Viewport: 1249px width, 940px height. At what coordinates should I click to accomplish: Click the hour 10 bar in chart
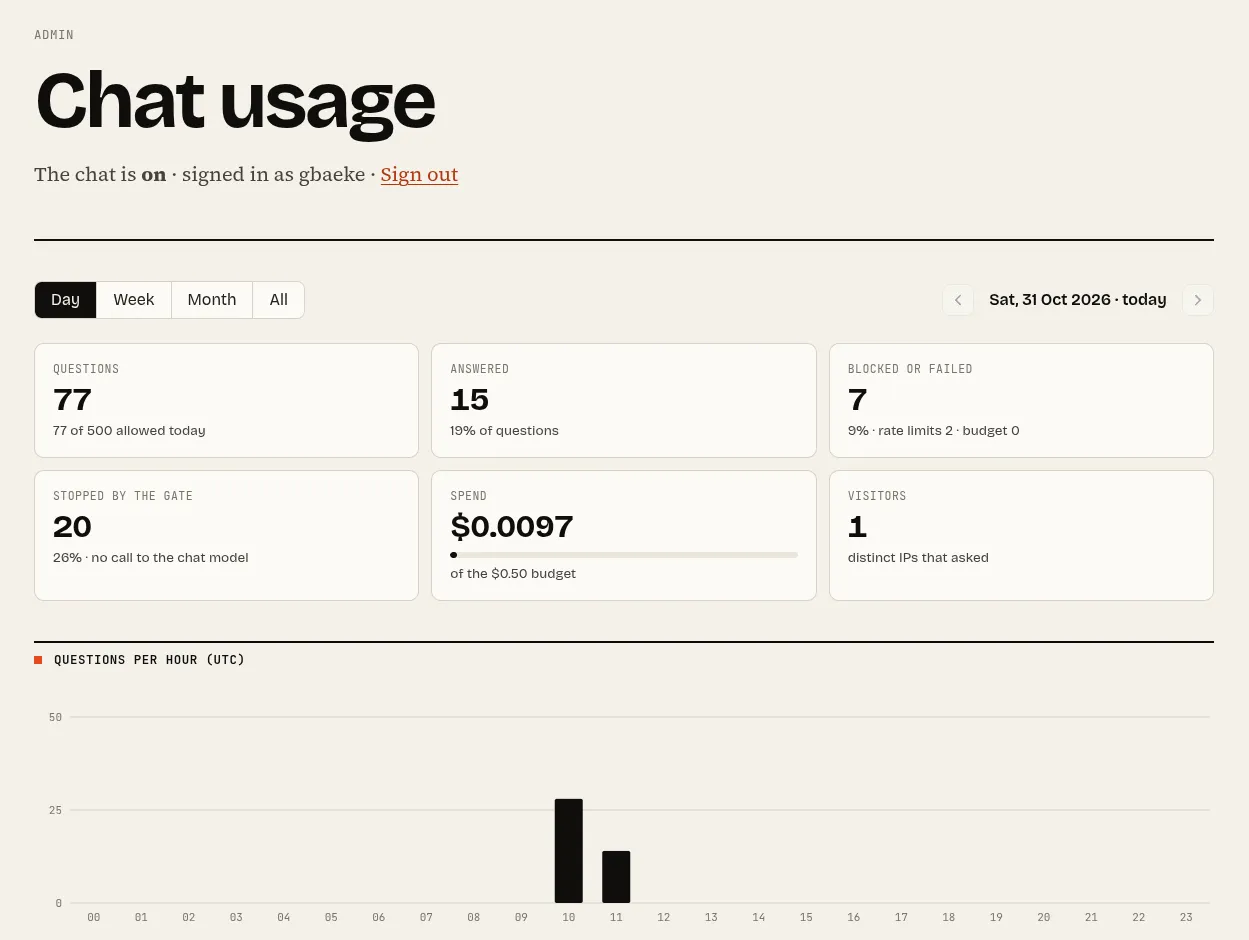pyautogui.click(x=569, y=851)
